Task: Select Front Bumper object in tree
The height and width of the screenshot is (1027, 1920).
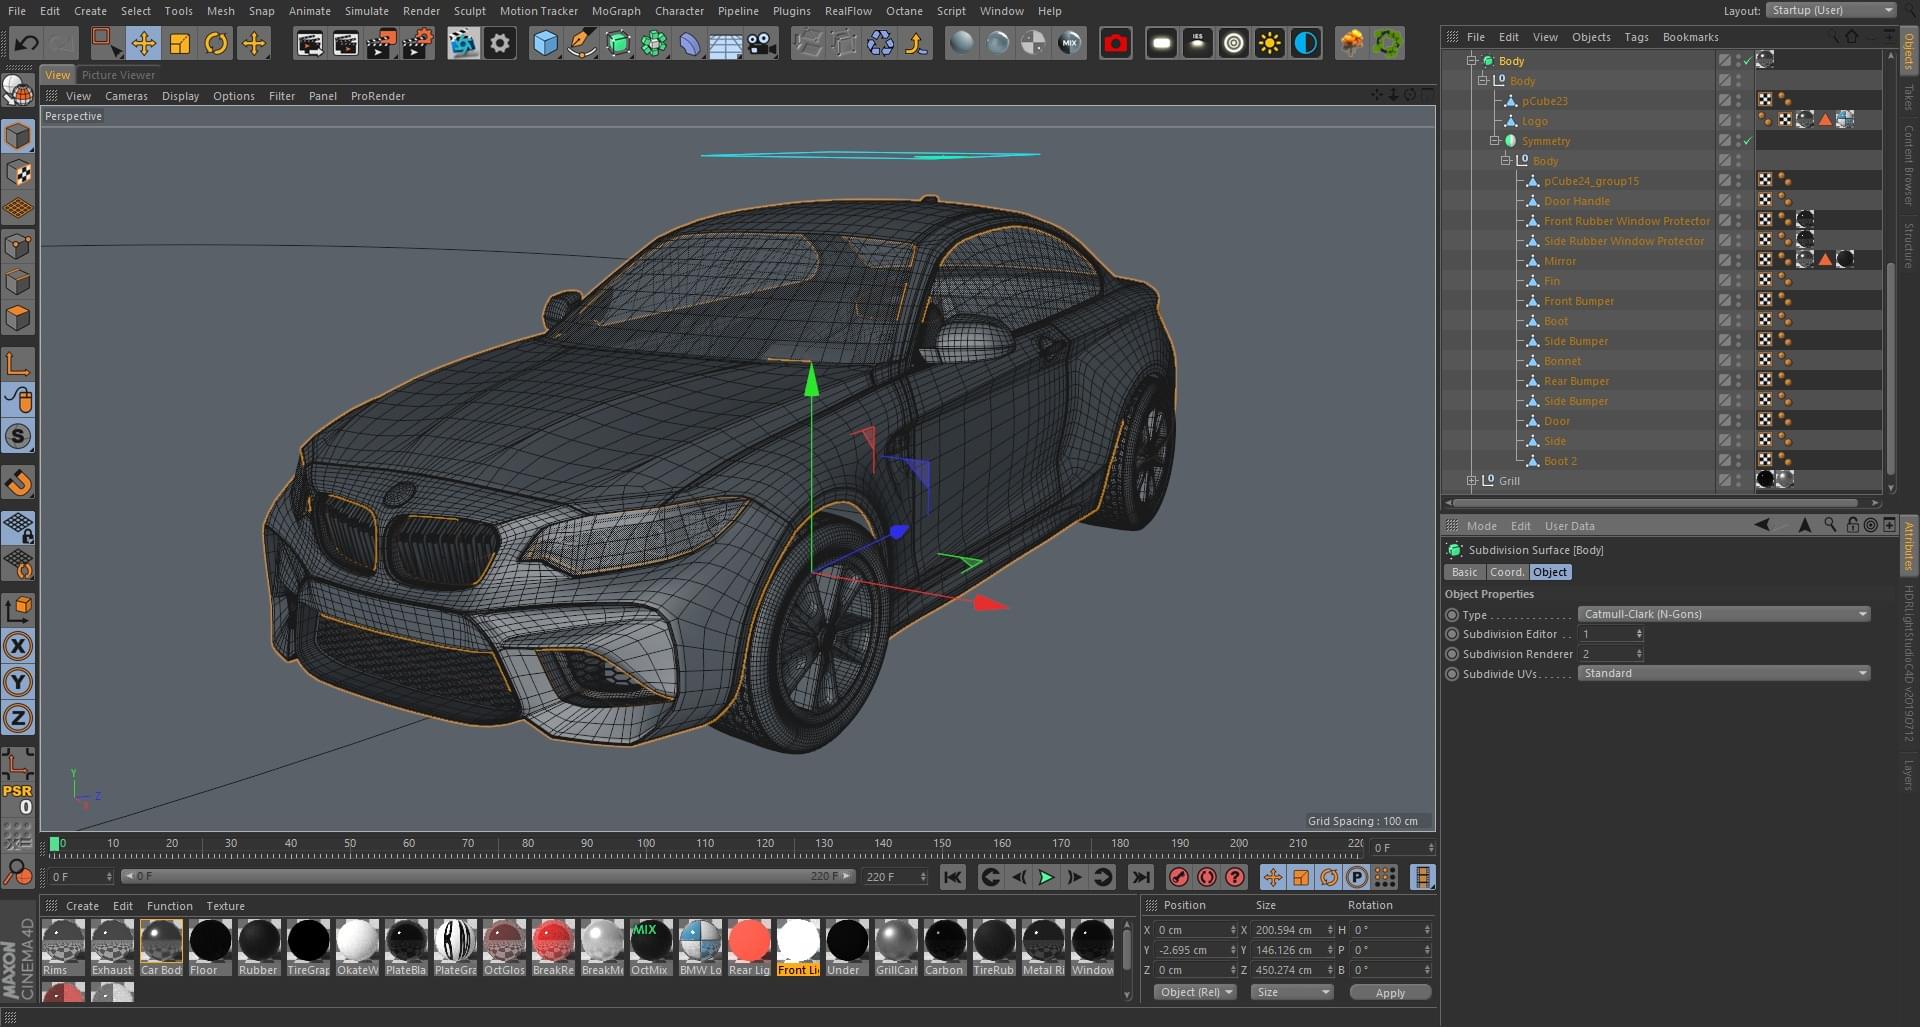Action: (1578, 301)
